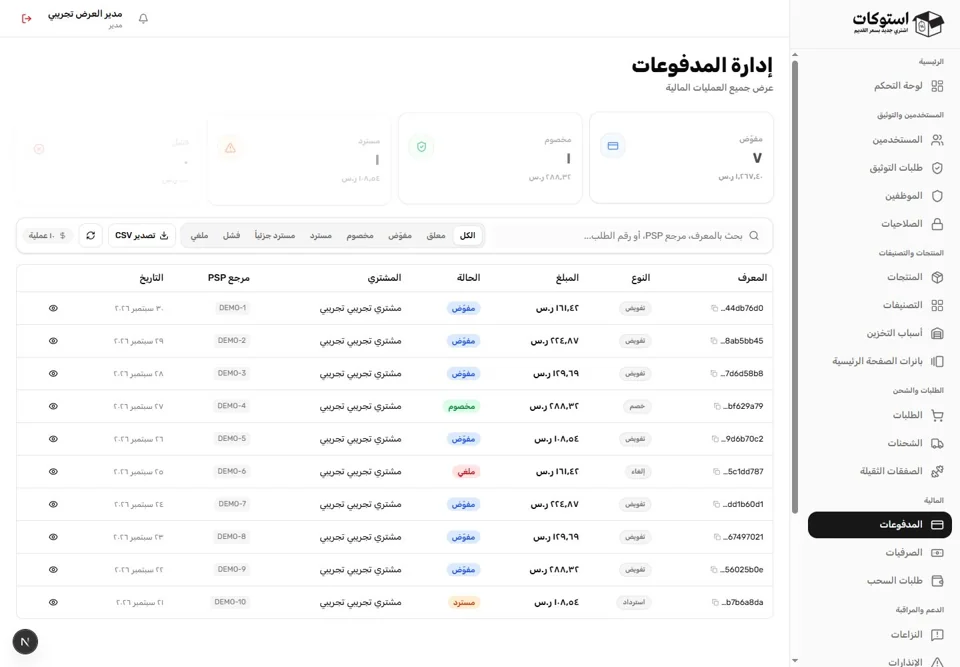
Task: Select the الكل filter tab
Action: tap(468, 235)
